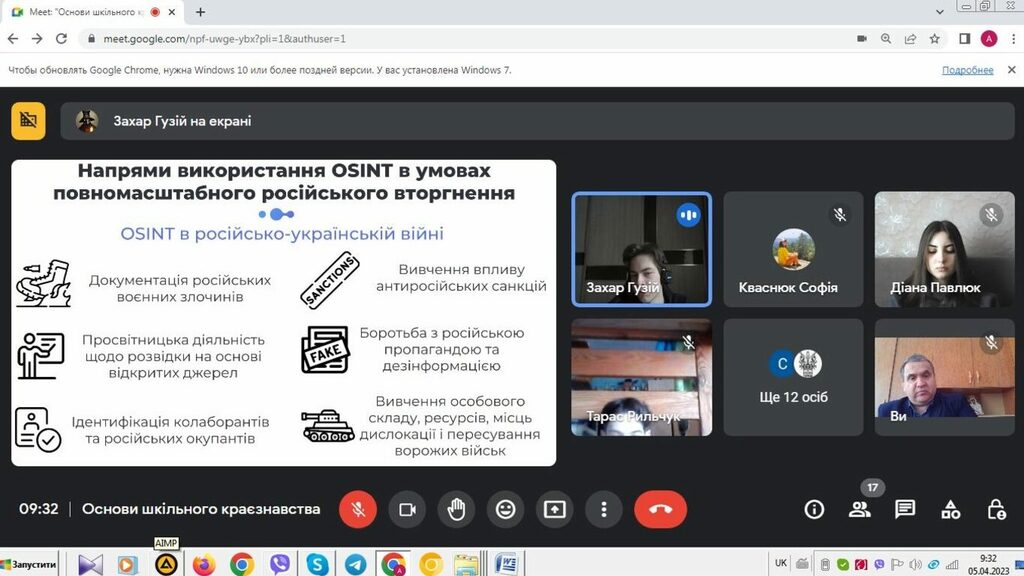Open a new browser tab
The width and height of the screenshot is (1024, 576).
click(x=201, y=12)
